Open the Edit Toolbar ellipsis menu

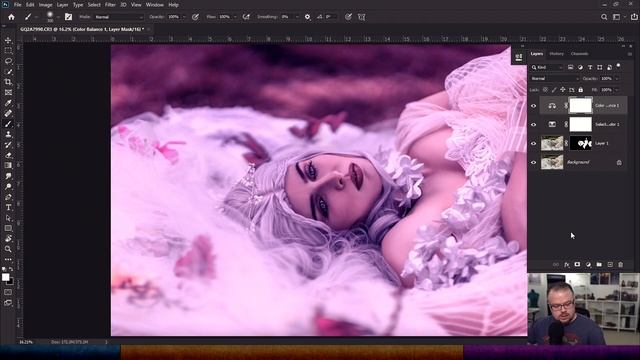point(8,259)
